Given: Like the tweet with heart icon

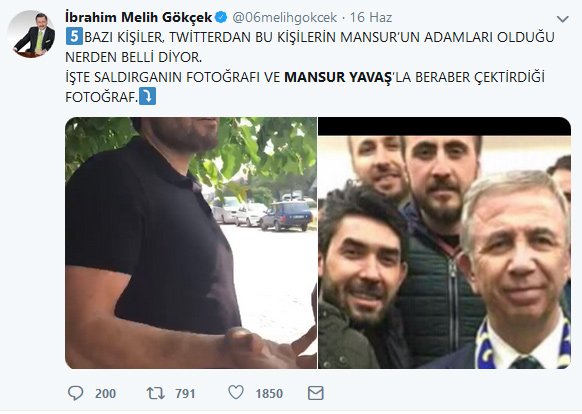Looking at the screenshot, I should (236, 392).
